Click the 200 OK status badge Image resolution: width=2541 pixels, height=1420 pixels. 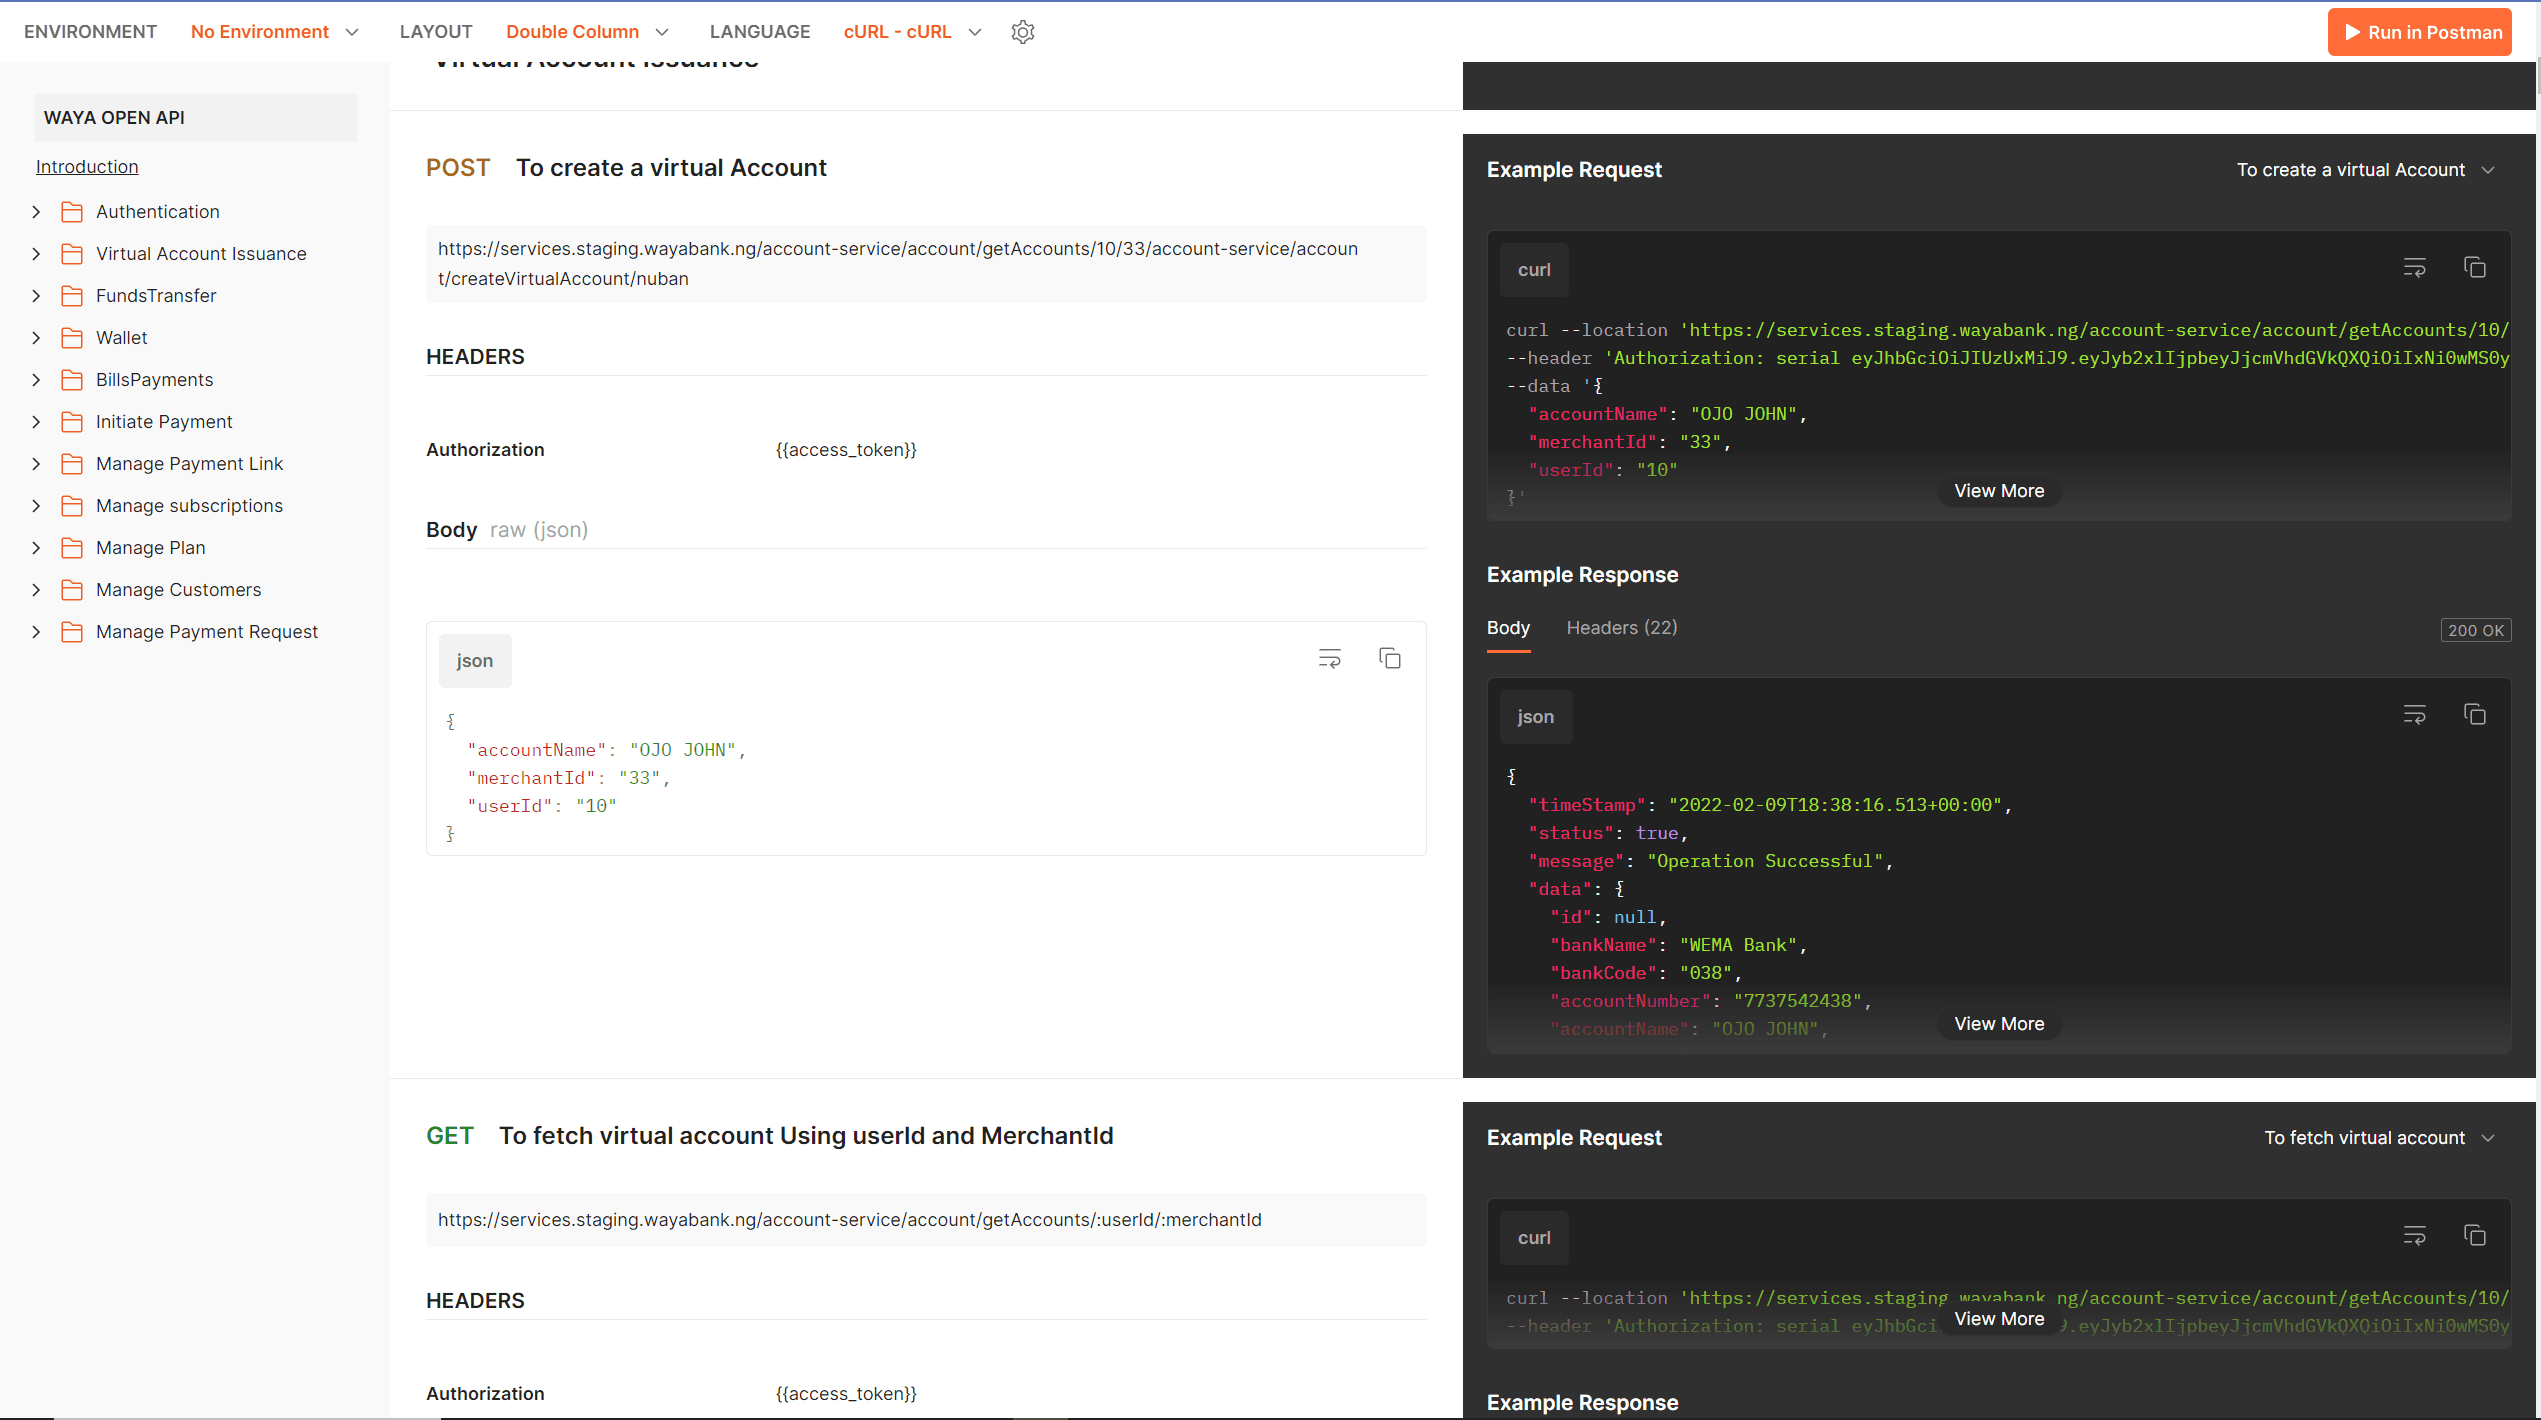[x=2475, y=630]
